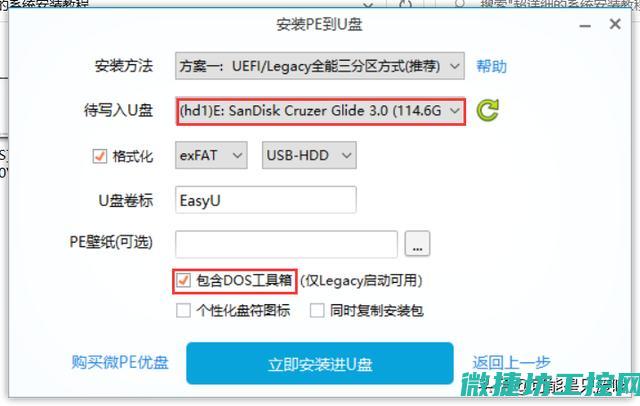Click the 安装PE到U盘 title bar
This screenshot has width=640, height=406.
coord(320,24)
